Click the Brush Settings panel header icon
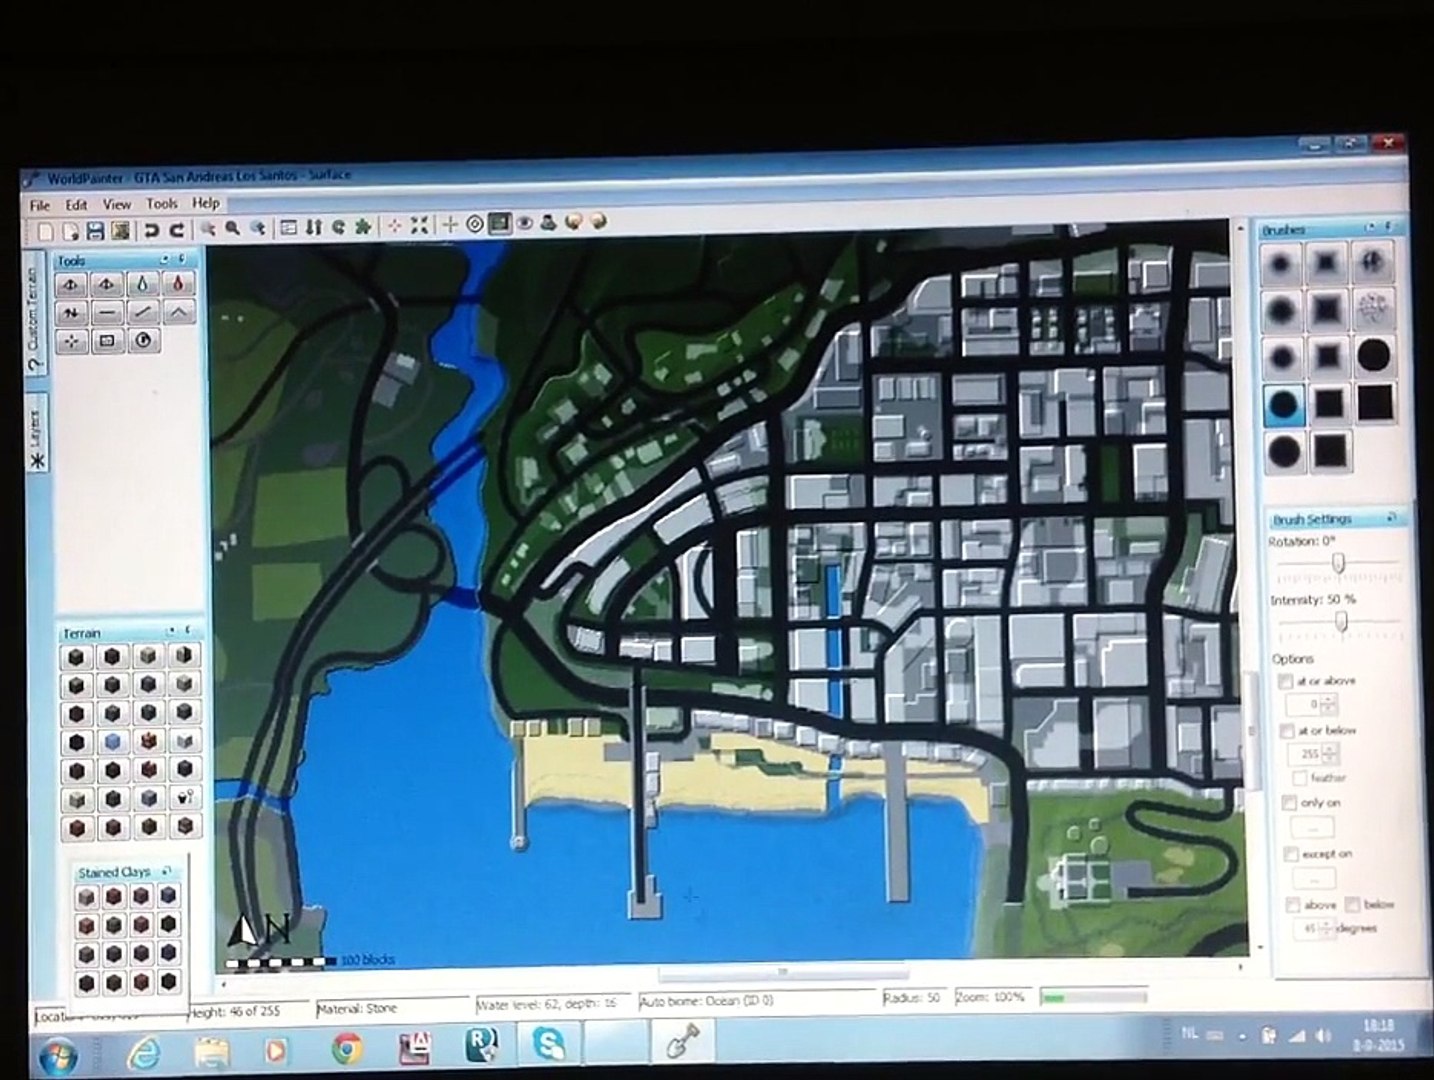 pyautogui.click(x=1391, y=518)
